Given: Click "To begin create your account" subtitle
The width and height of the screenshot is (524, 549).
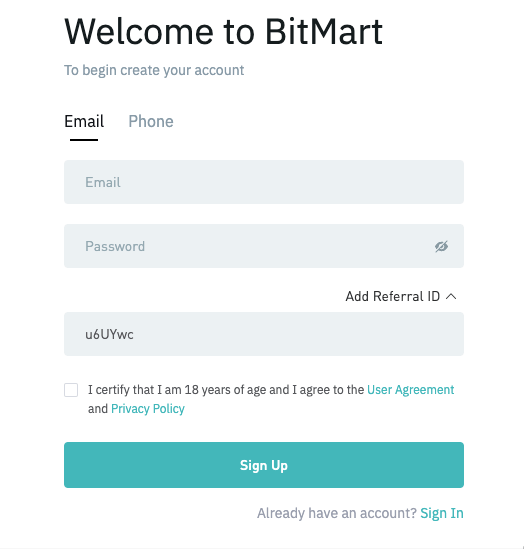Looking at the screenshot, I should (x=154, y=70).
